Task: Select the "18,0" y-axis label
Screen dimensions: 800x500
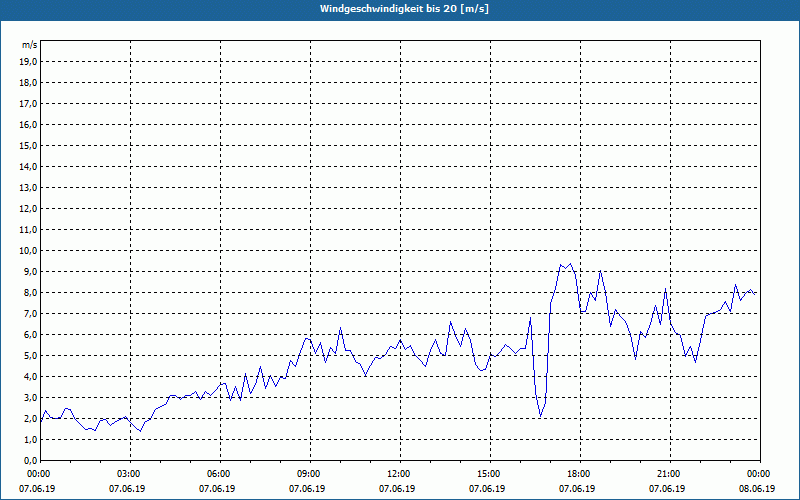Action: point(28,83)
